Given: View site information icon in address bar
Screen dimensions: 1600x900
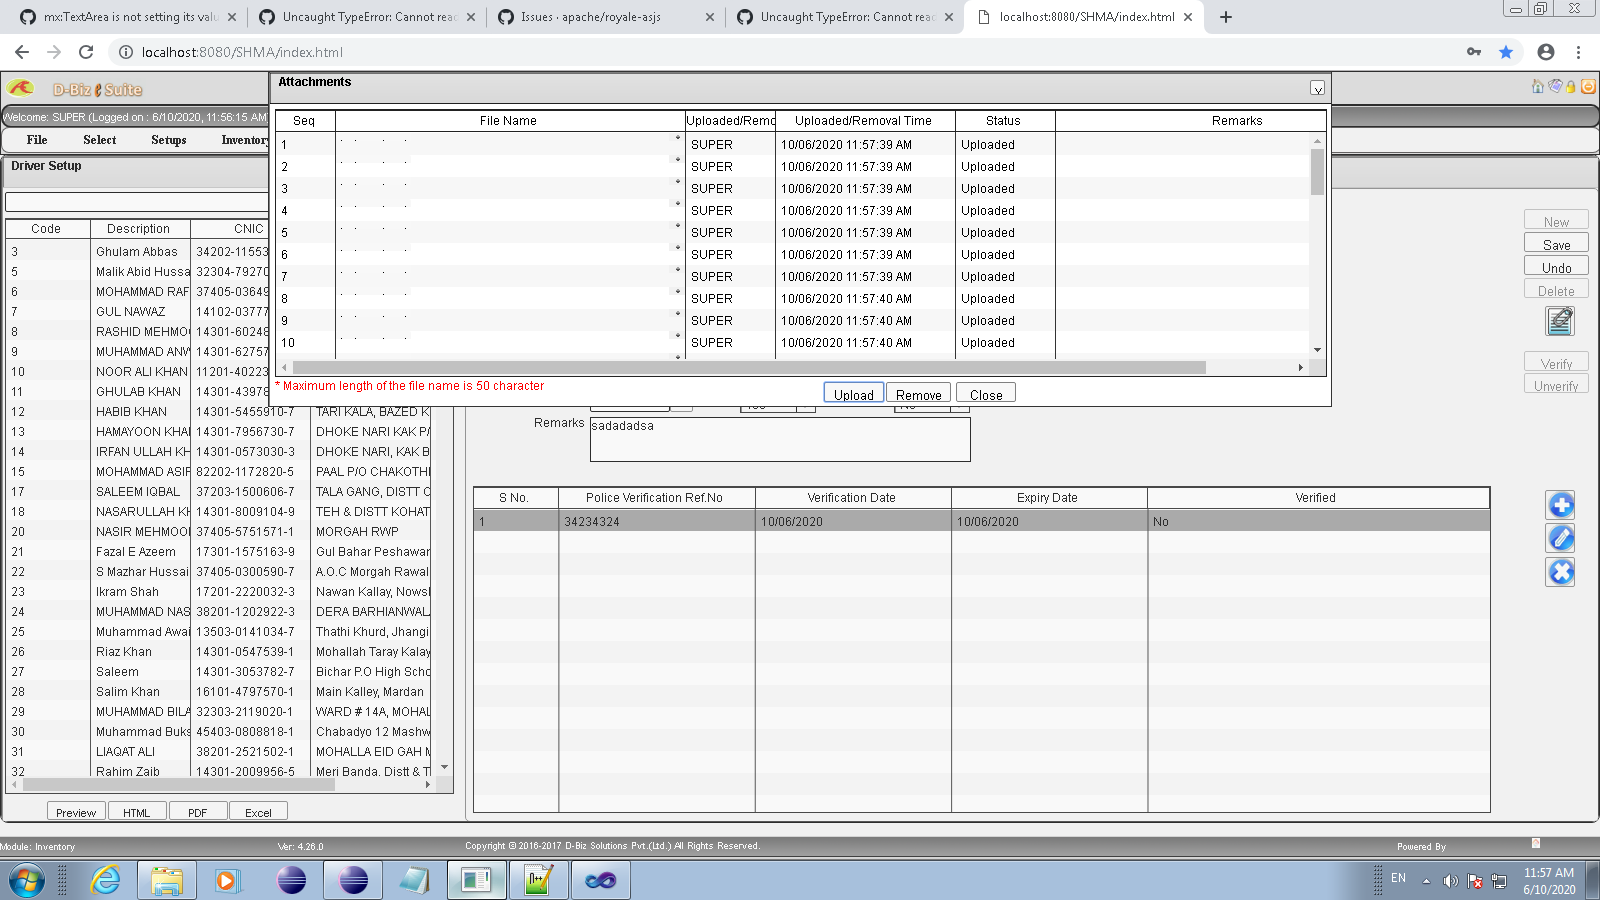Looking at the screenshot, I should coord(126,52).
